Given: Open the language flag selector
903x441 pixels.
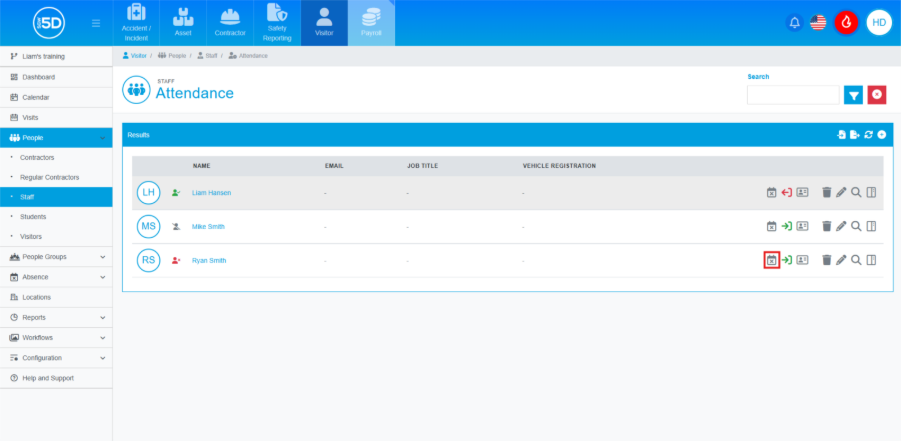Looking at the screenshot, I should point(819,22).
